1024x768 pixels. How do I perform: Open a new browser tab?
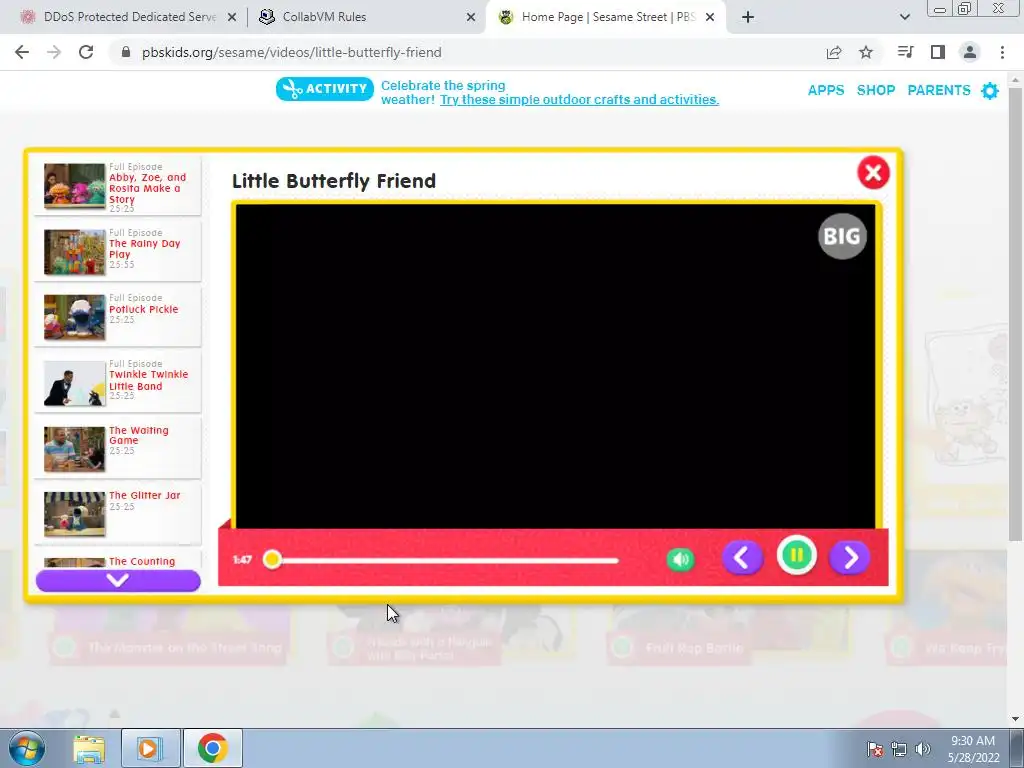(x=748, y=17)
